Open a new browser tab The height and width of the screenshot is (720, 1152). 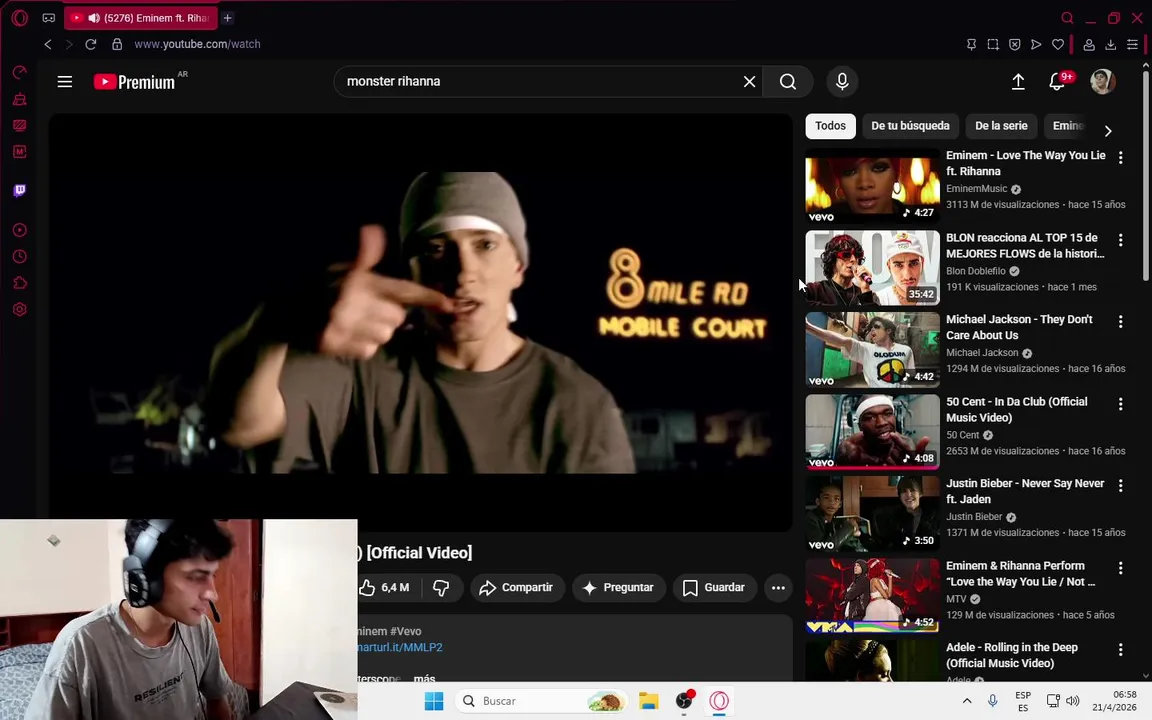click(x=228, y=18)
